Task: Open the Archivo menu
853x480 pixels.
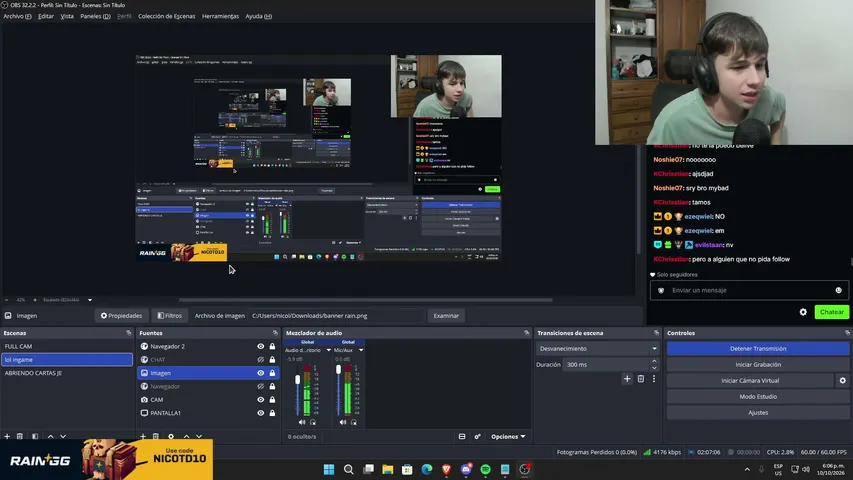Action: point(17,16)
